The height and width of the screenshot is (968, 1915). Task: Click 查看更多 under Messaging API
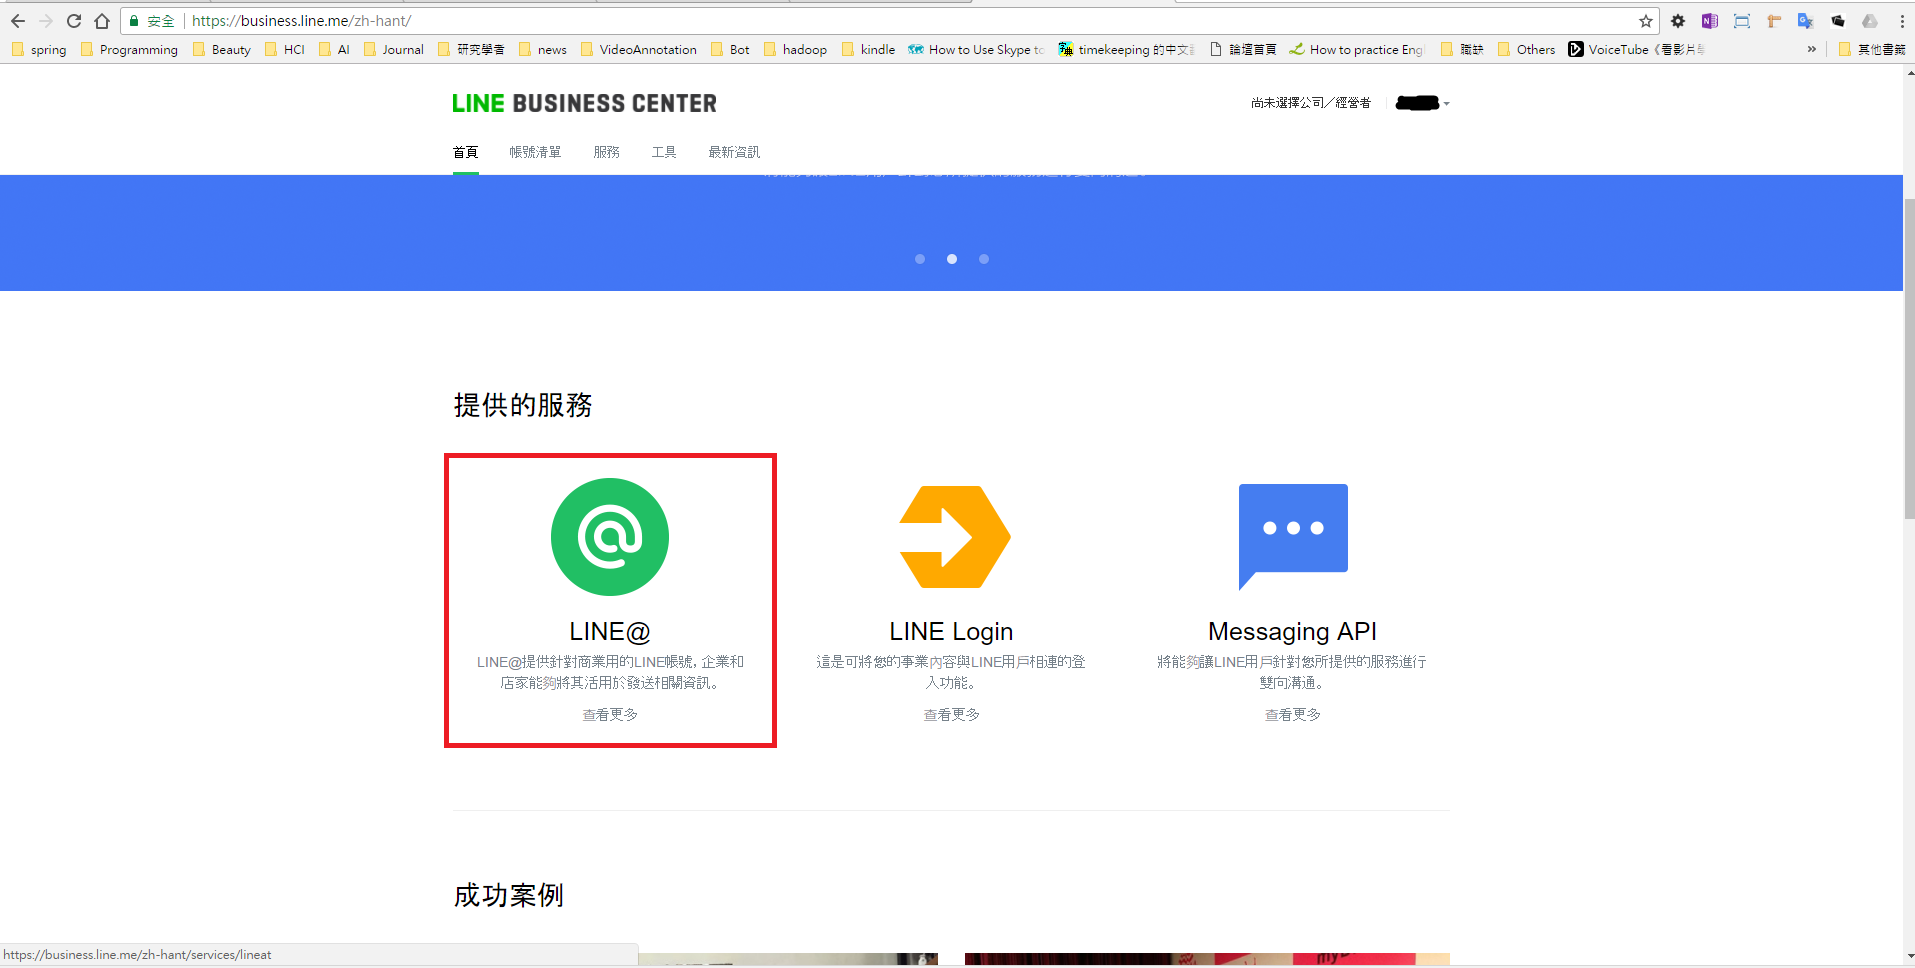pyautogui.click(x=1292, y=714)
